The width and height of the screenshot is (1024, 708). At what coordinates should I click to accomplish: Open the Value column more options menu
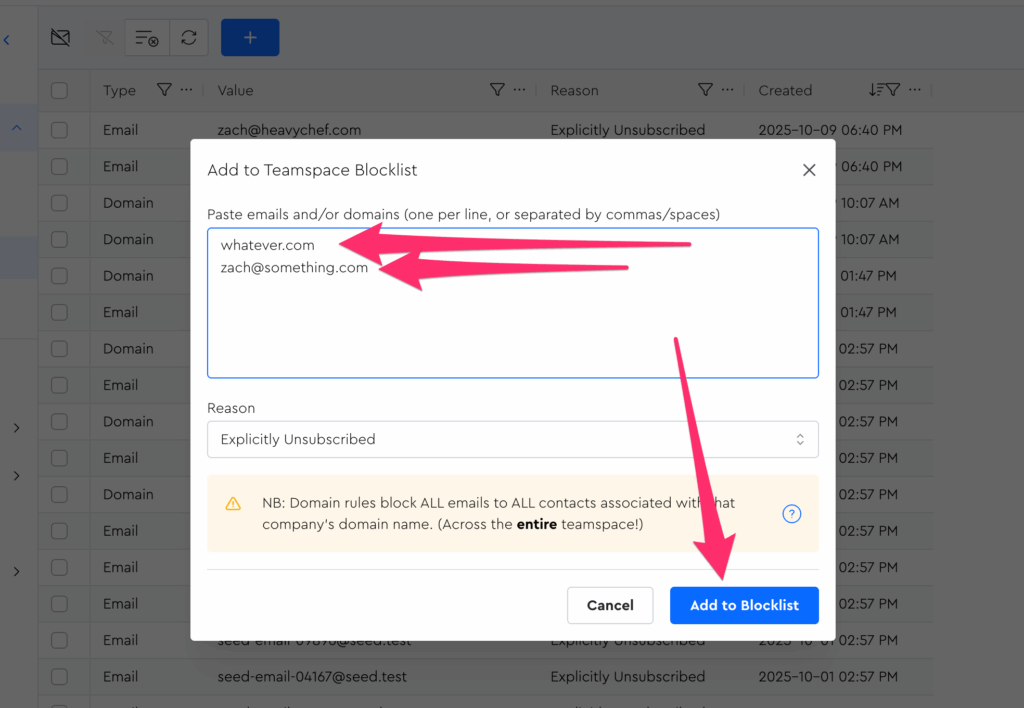[519, 90]
